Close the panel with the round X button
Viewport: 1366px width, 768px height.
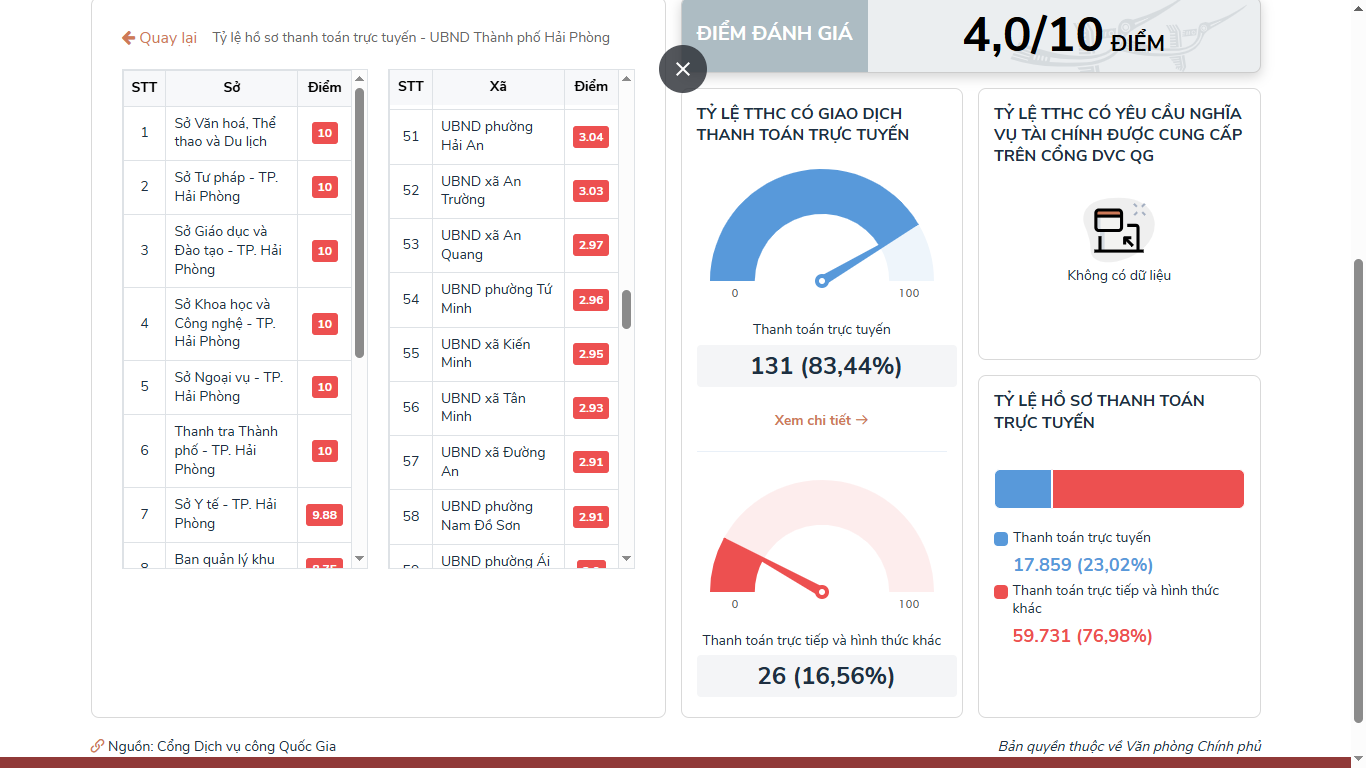683,69
